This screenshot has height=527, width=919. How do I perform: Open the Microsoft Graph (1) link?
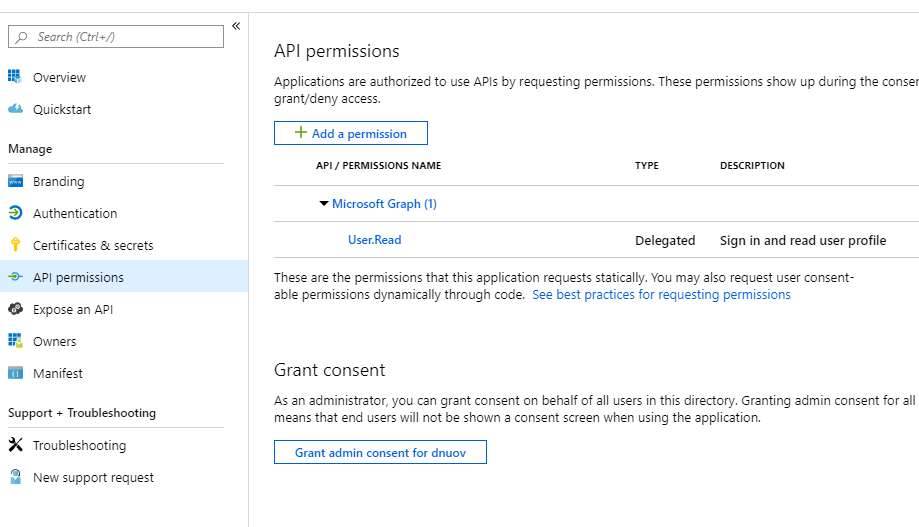(384, 203)
